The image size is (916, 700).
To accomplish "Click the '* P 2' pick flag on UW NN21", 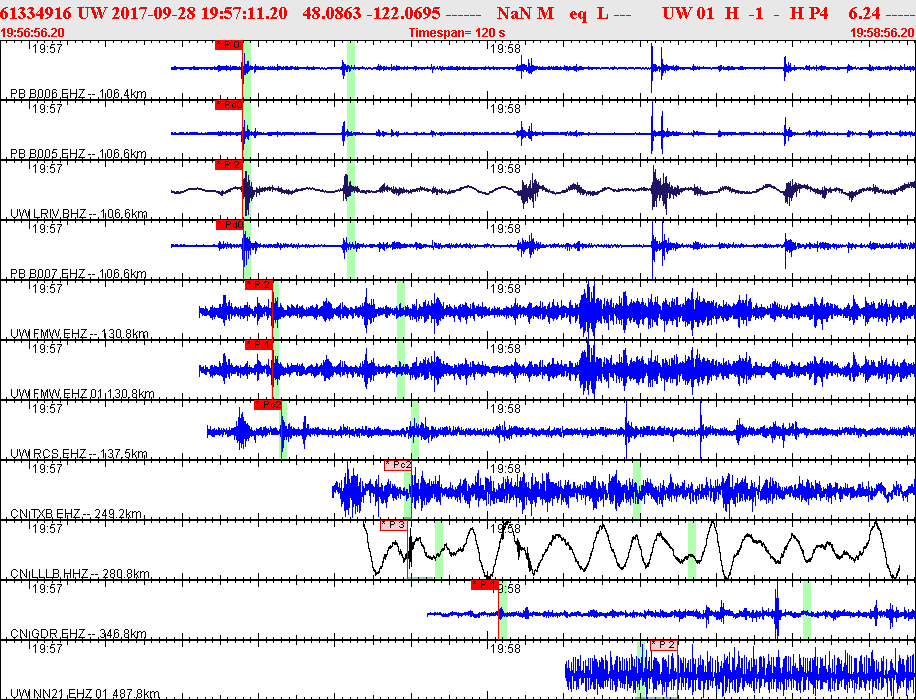I will tap(664, 645).
